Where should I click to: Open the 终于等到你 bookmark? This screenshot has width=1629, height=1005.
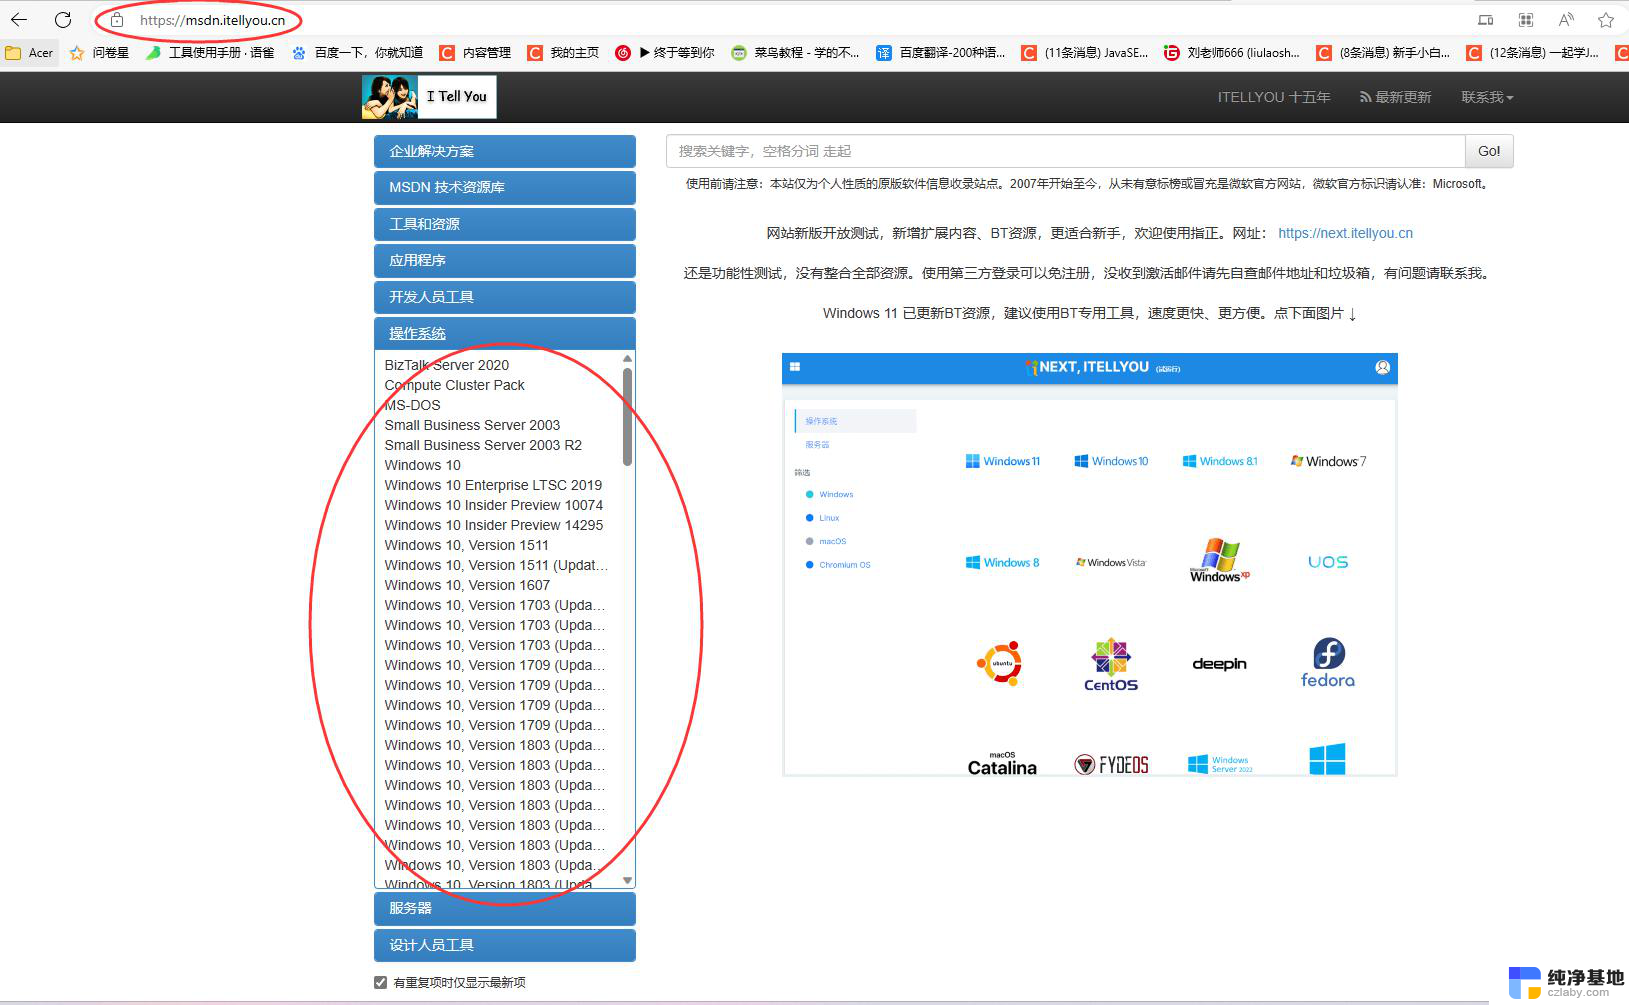(664, 53)
